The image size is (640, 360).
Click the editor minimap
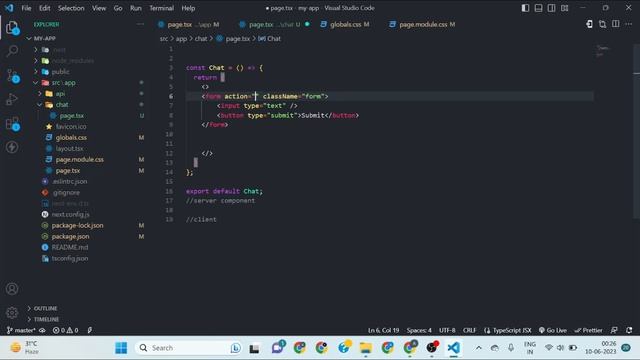(x=602, y=51)
